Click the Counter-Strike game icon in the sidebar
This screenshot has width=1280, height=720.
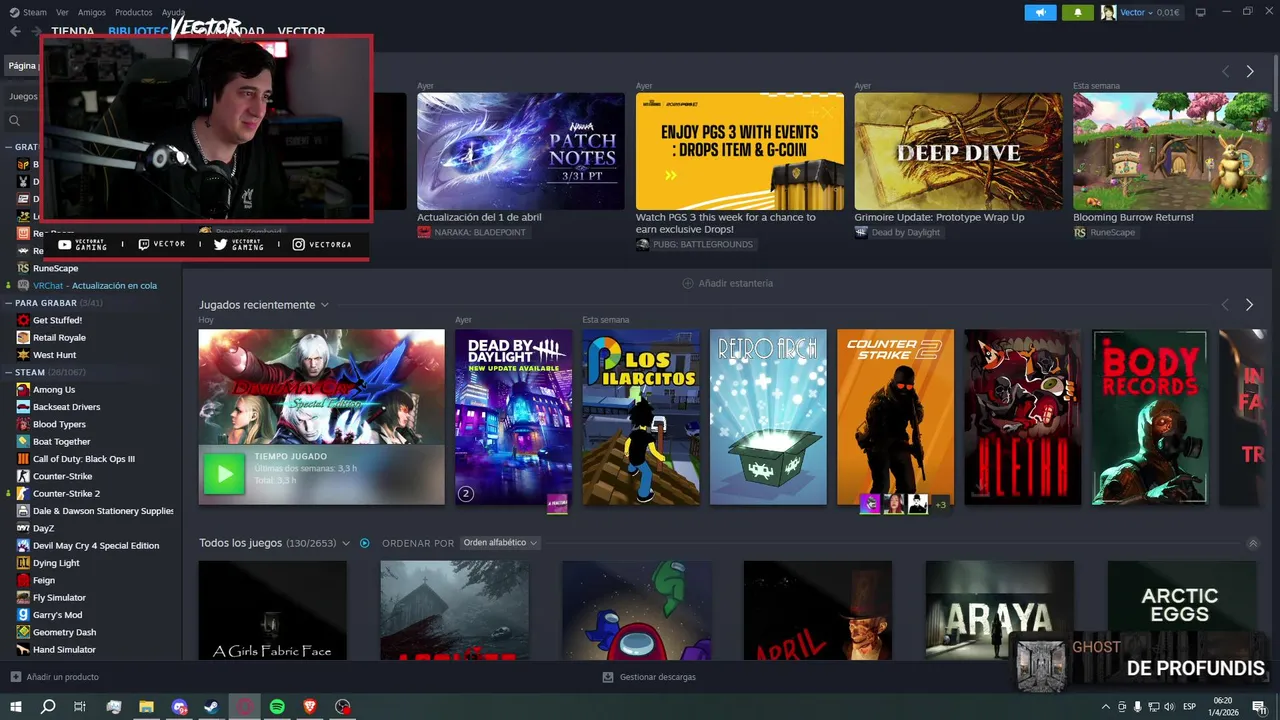click(23, 476)
